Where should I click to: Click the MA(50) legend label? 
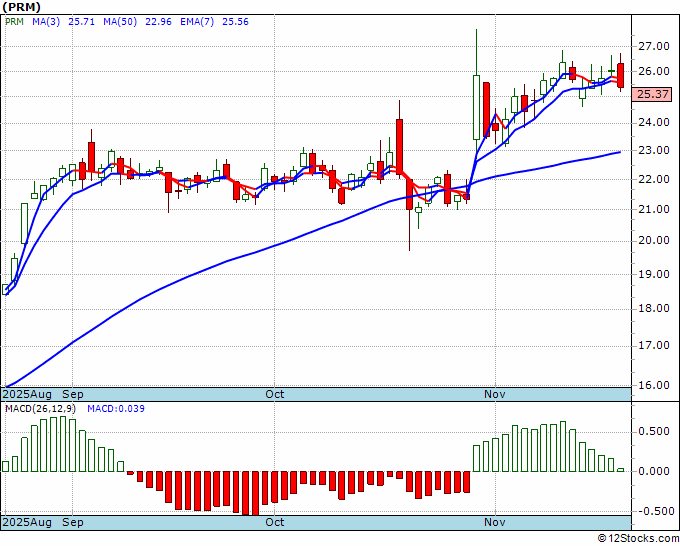click(120, 22)
